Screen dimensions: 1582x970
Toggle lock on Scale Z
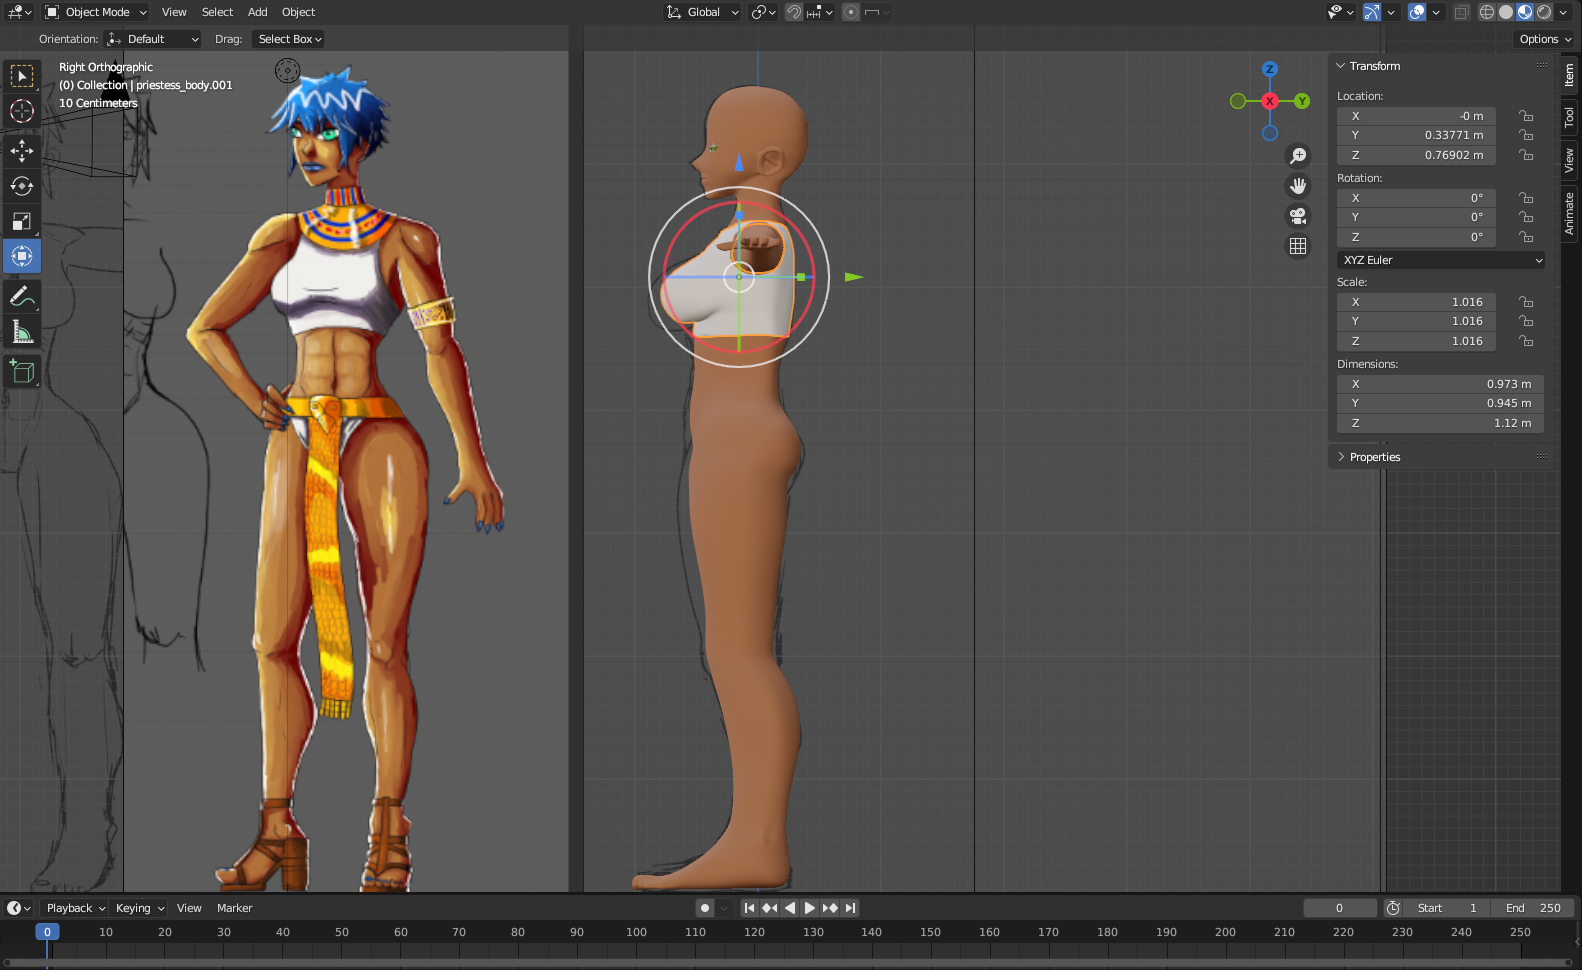point(1526,341)
